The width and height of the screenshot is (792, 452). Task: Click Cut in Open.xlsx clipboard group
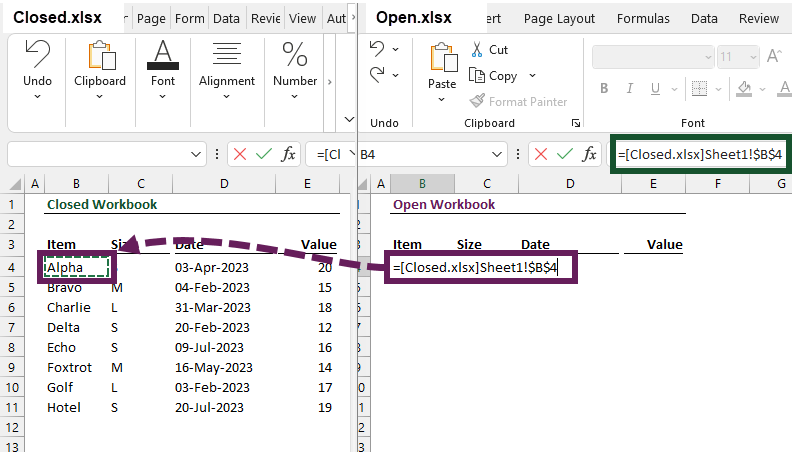point(490,49)
